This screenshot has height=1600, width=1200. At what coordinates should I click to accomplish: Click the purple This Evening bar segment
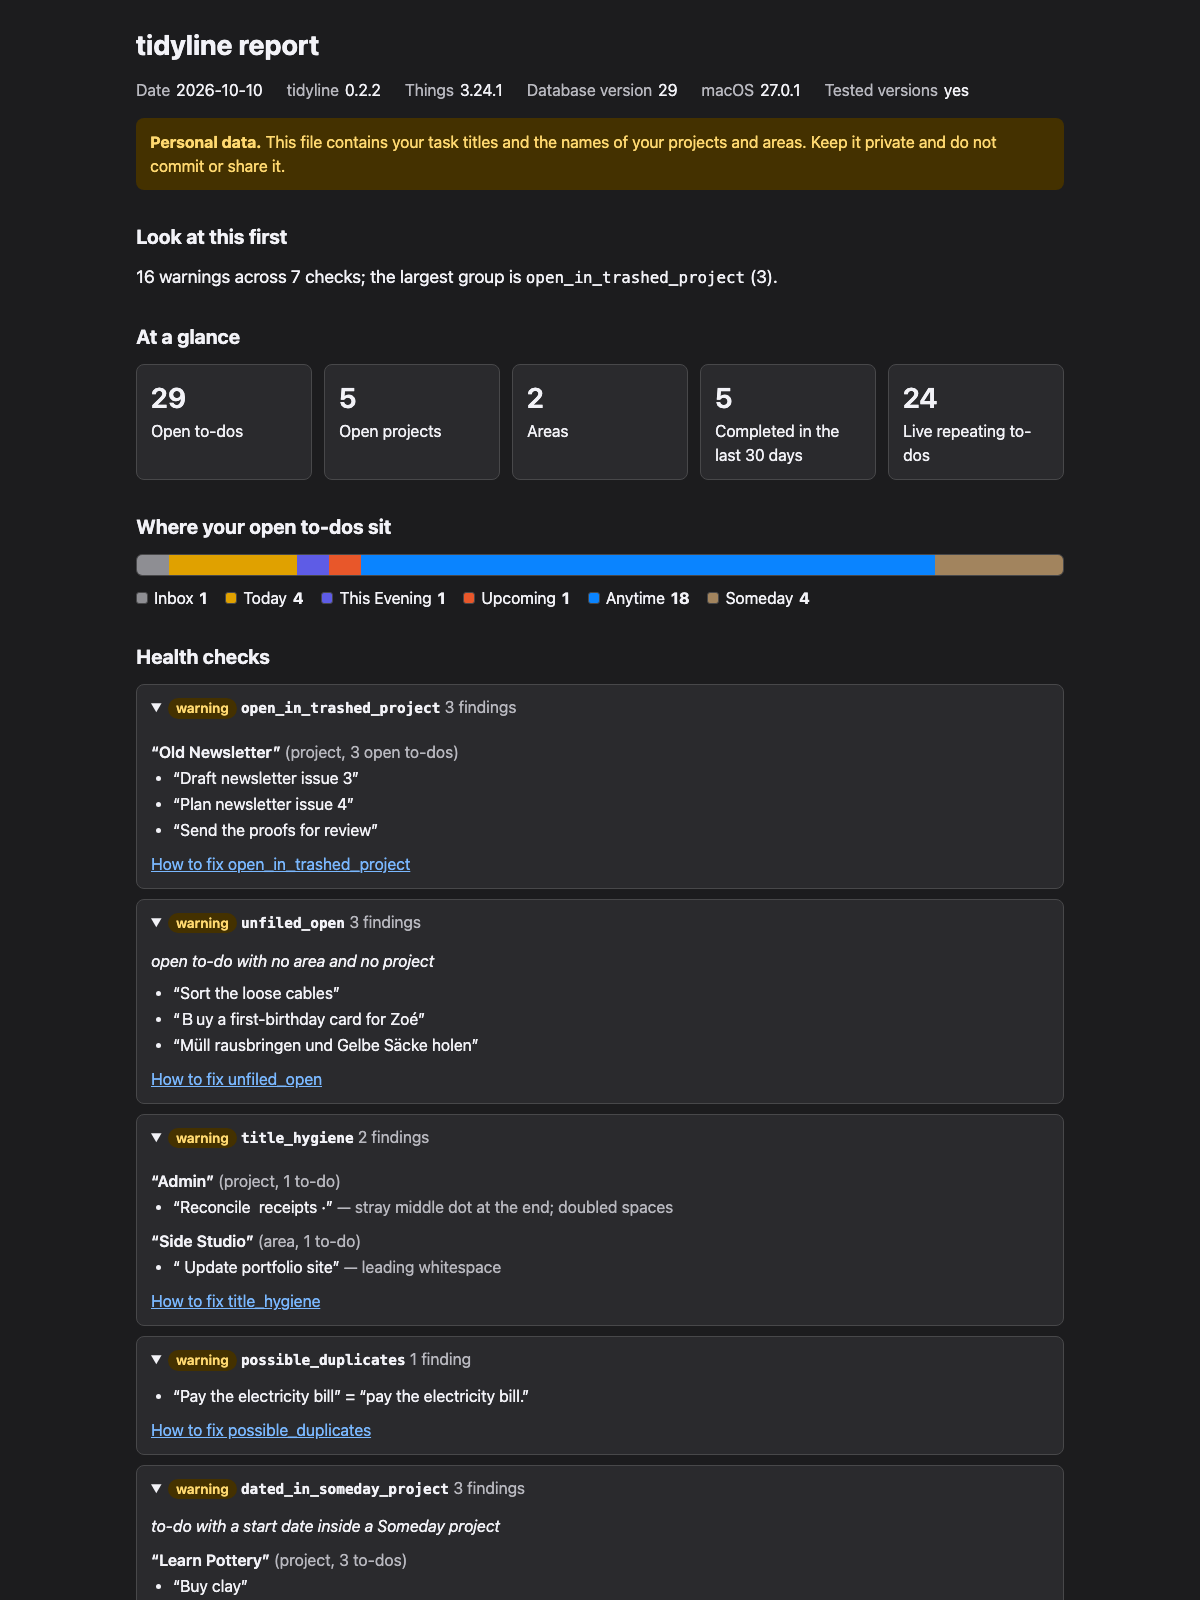coord(313,565)
